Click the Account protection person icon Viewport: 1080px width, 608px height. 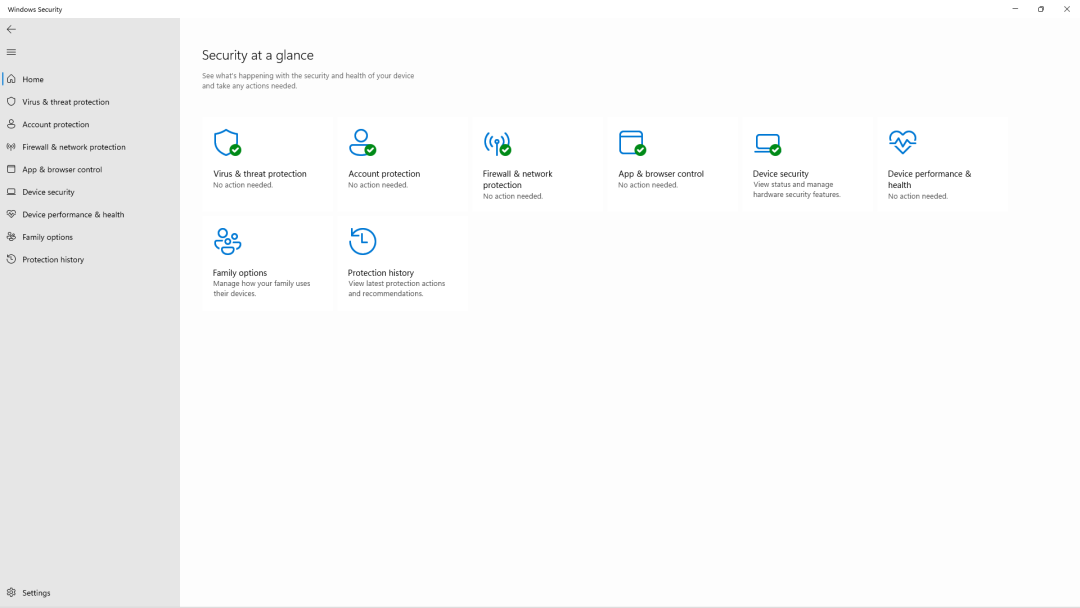click(x=363, y=141)
